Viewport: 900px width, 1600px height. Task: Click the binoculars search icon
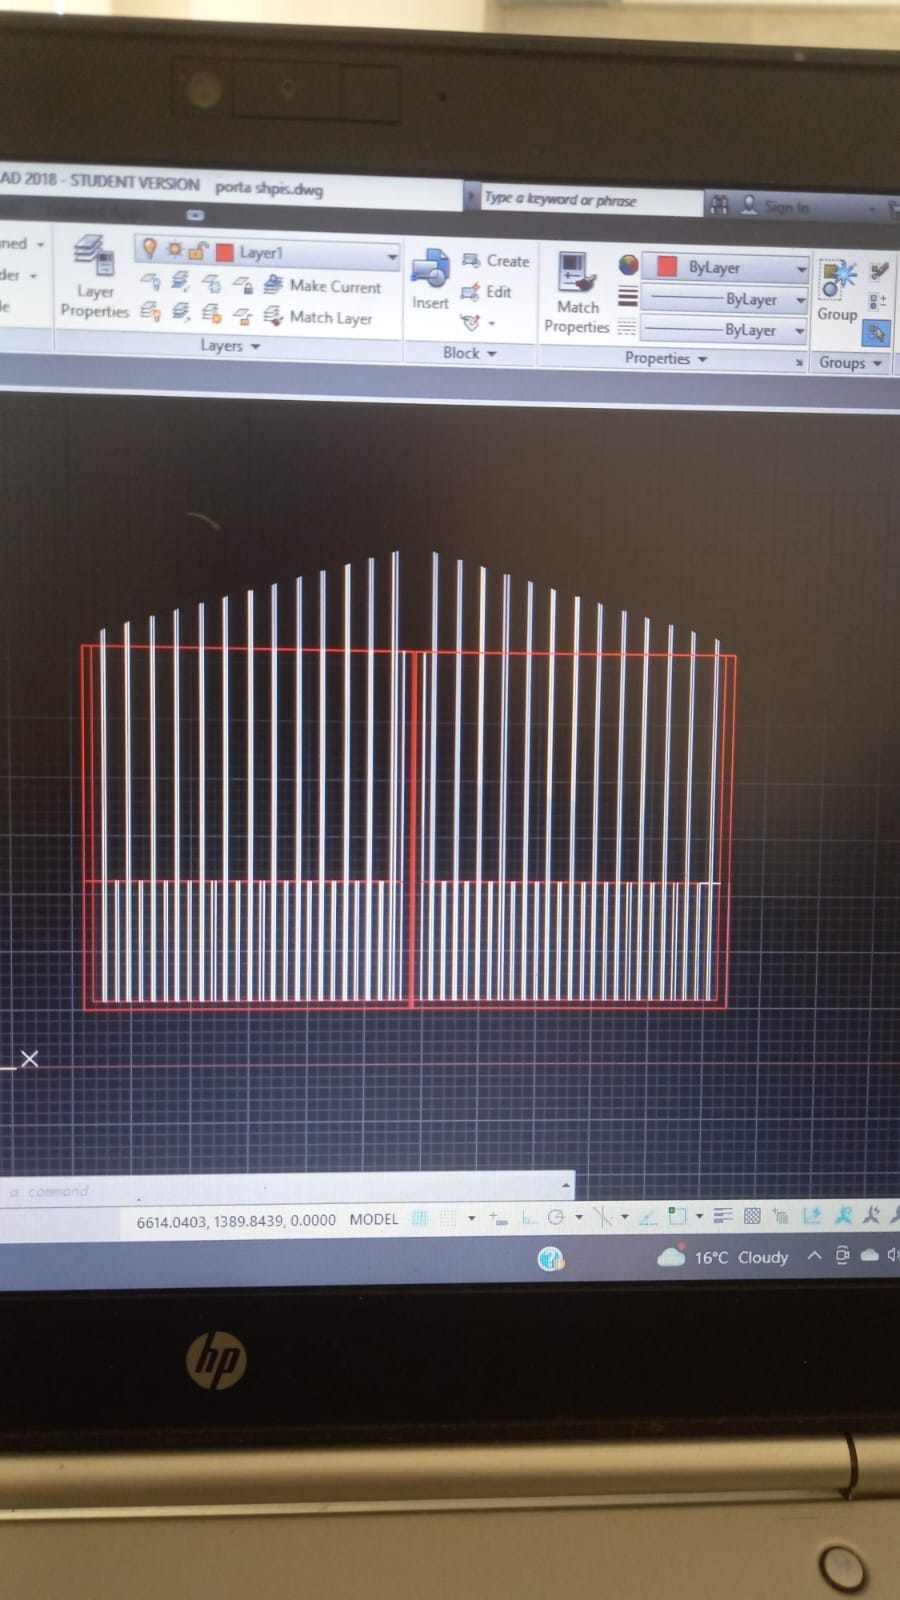719,205
